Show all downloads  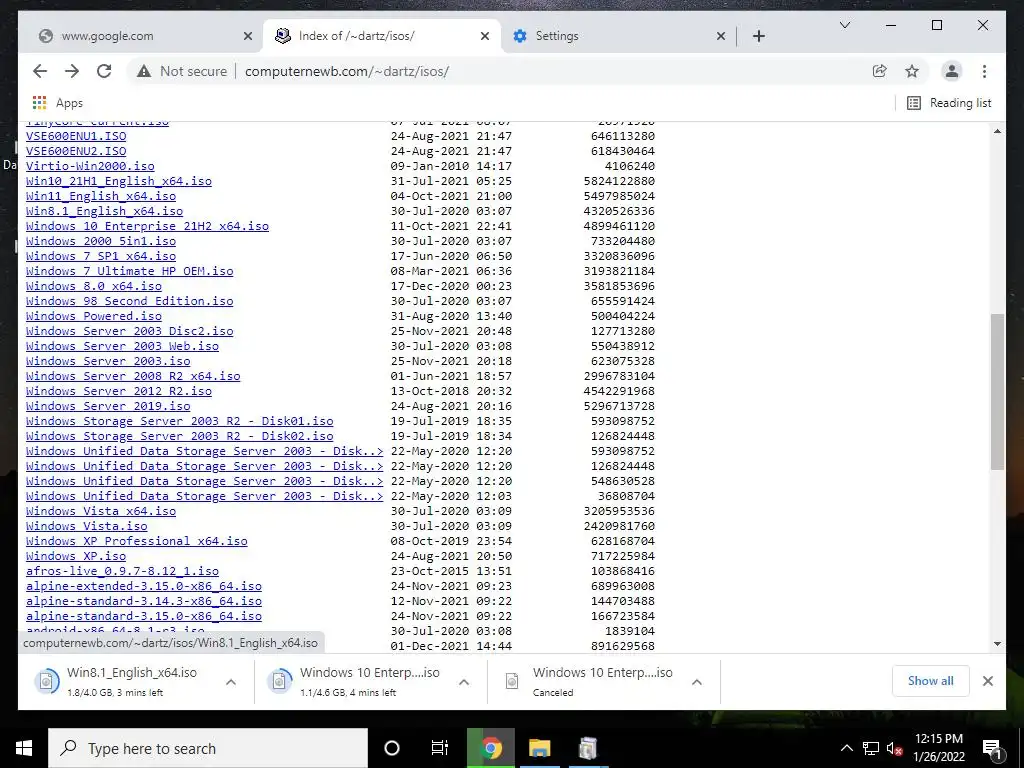(930, 681)
